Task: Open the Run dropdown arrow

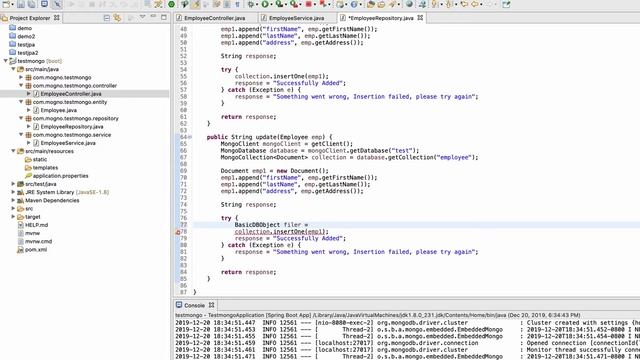Action: click(271, 4)
